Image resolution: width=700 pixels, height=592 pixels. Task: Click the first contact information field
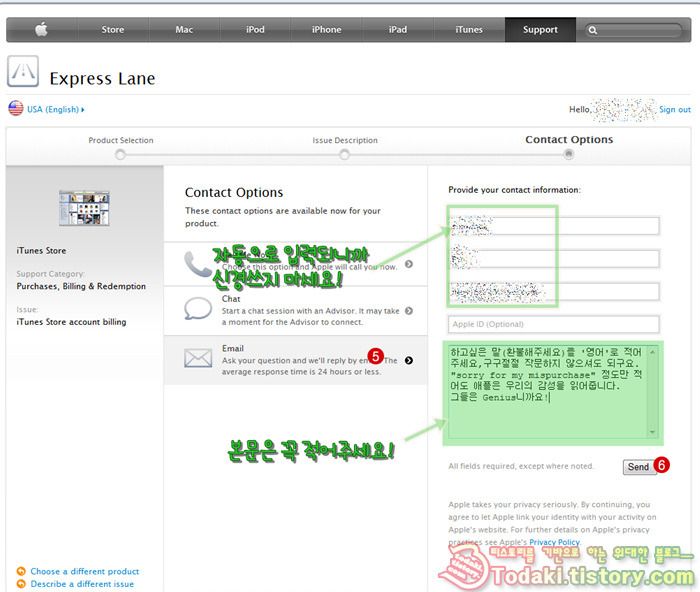click(554, 226)
